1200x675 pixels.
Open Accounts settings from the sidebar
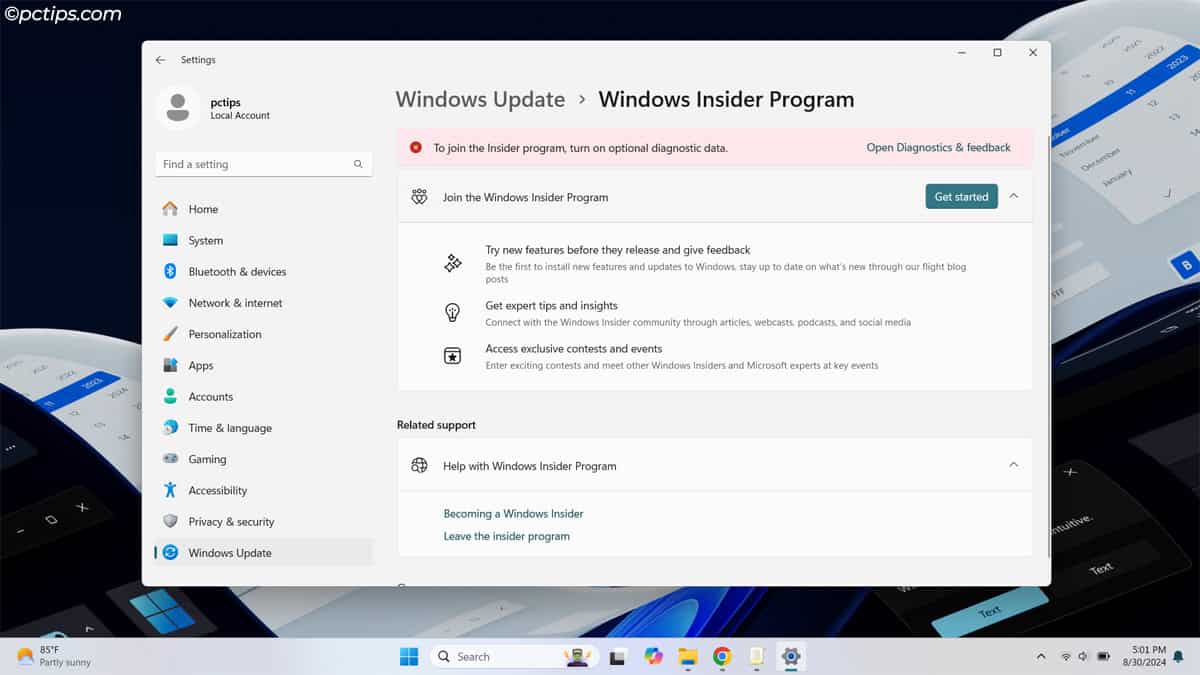pos(211,396)
